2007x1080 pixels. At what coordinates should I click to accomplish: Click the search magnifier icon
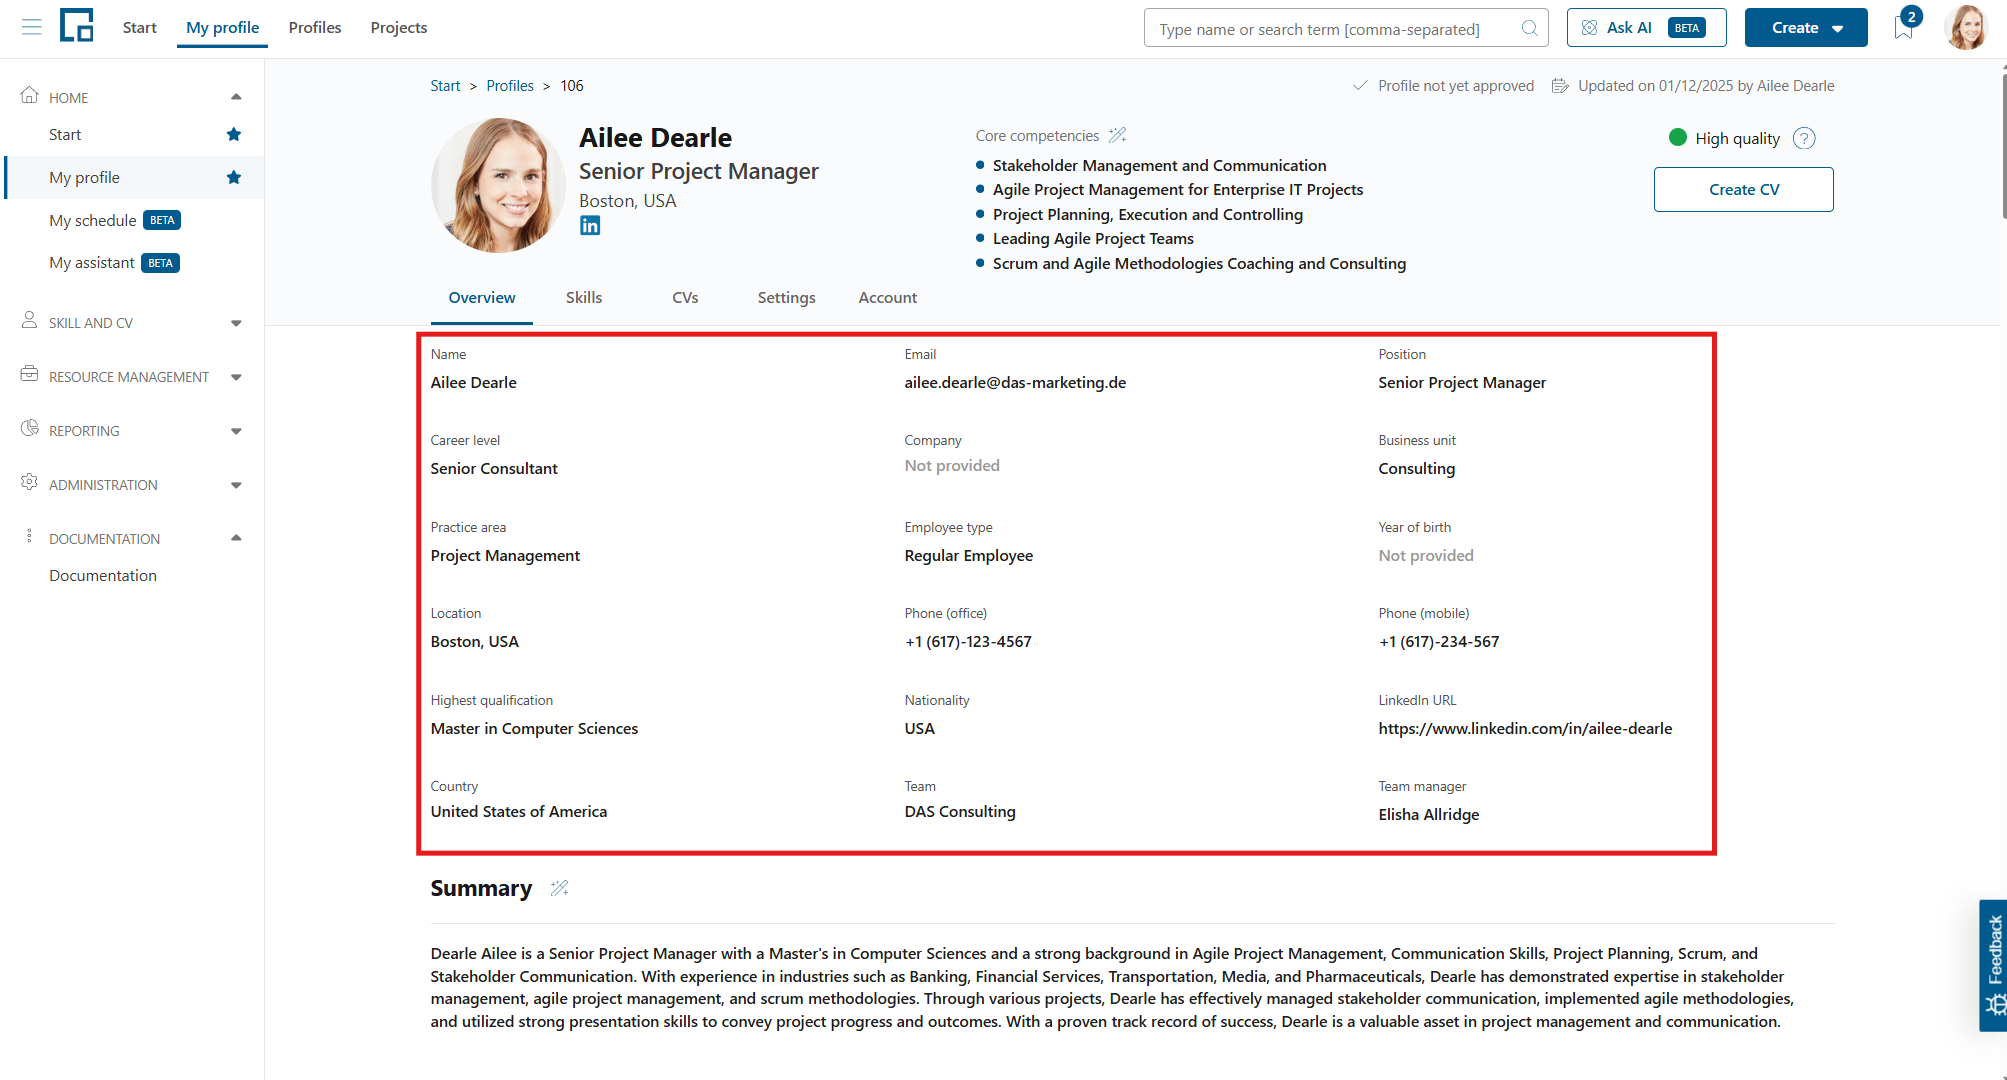coord(1529,28)
